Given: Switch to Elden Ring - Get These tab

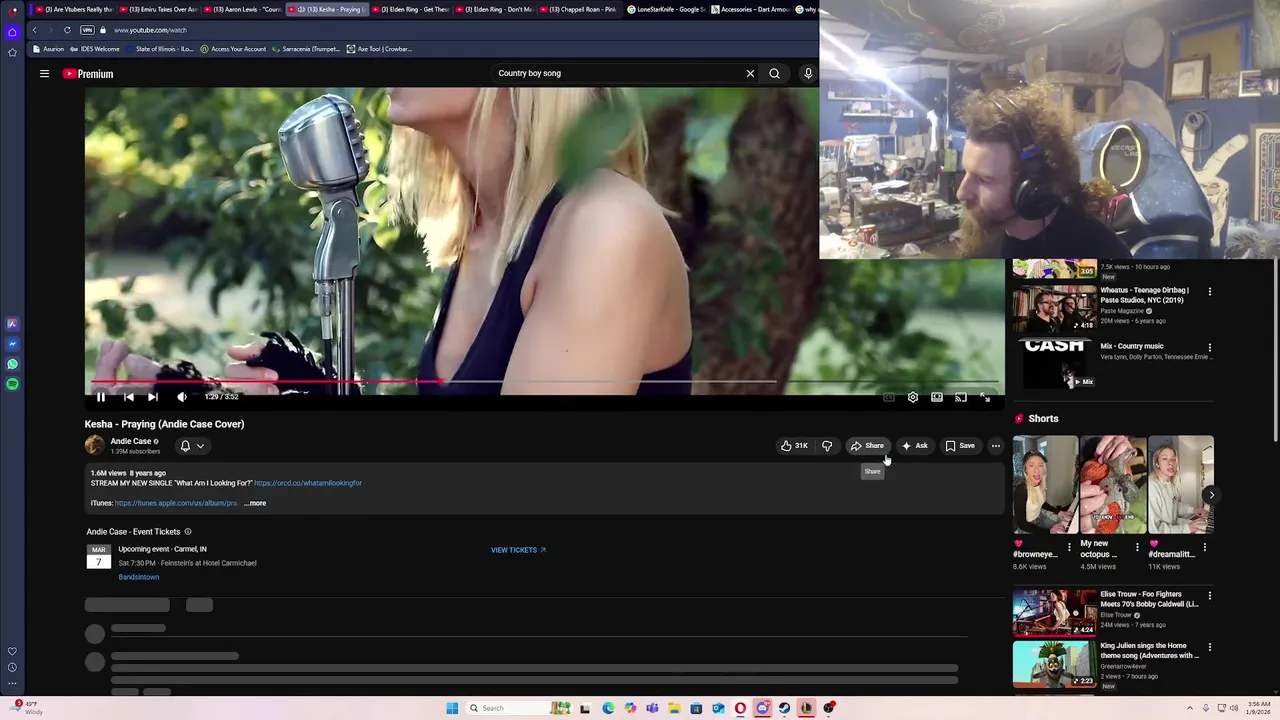Looking at the screenshot, I should coord(411,9).
